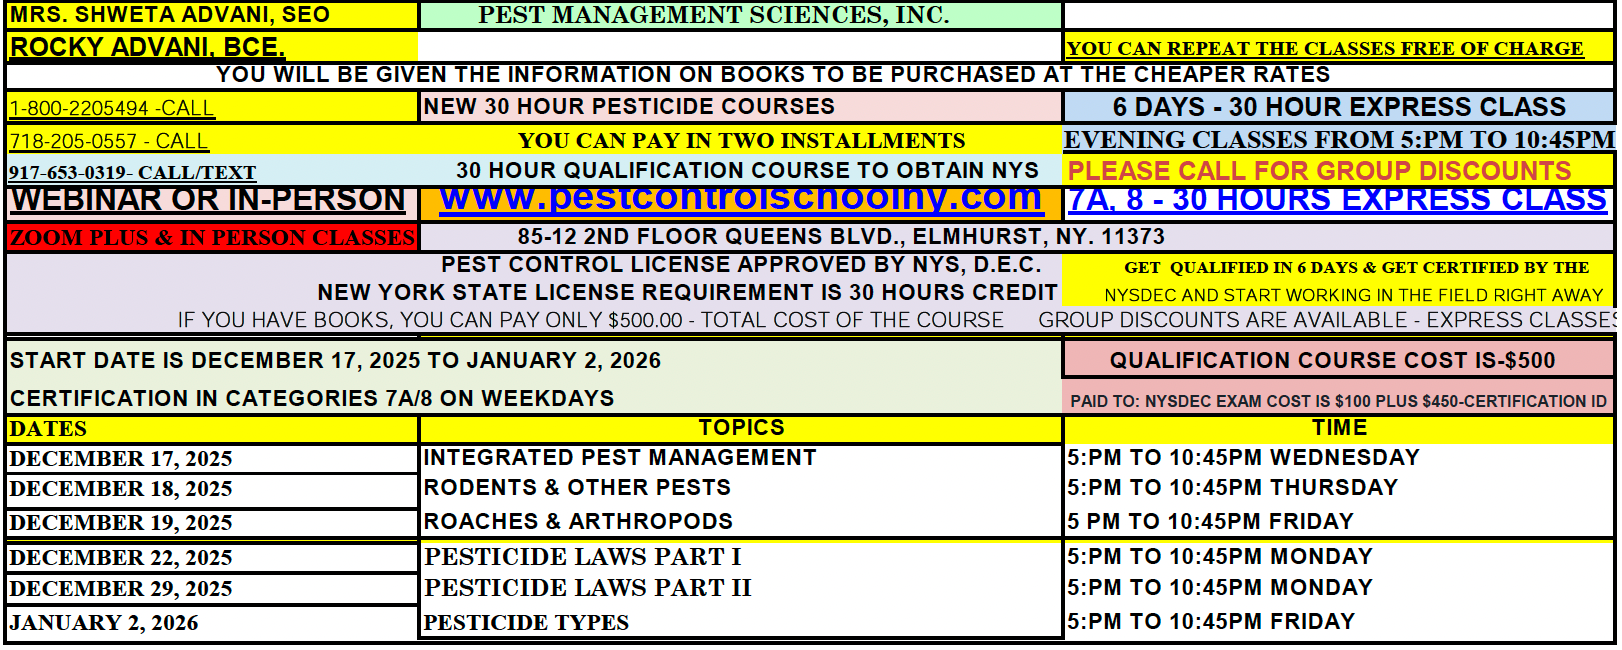
Task: Select the '5:PM to 10:45PM Thursday' time cell
Action: click(x=1232, y=488)
